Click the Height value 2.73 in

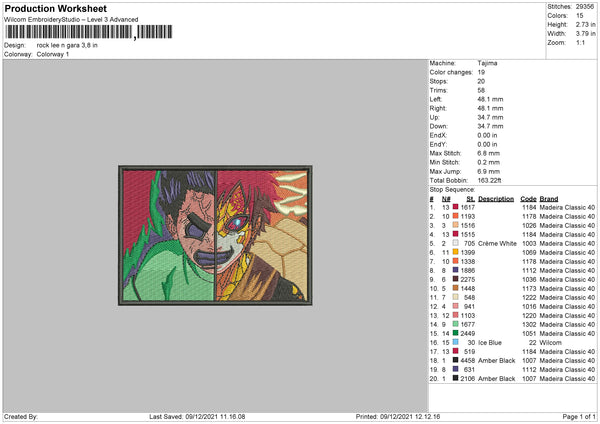[x=586, y=24]
